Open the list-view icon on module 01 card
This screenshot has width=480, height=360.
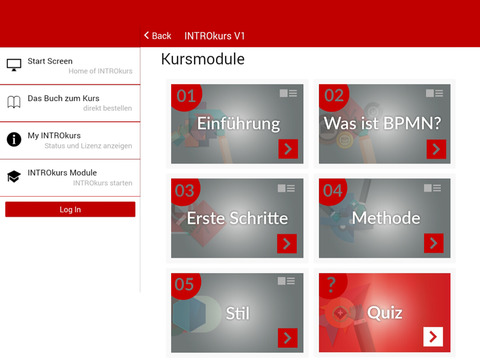(x=288, y=93)
